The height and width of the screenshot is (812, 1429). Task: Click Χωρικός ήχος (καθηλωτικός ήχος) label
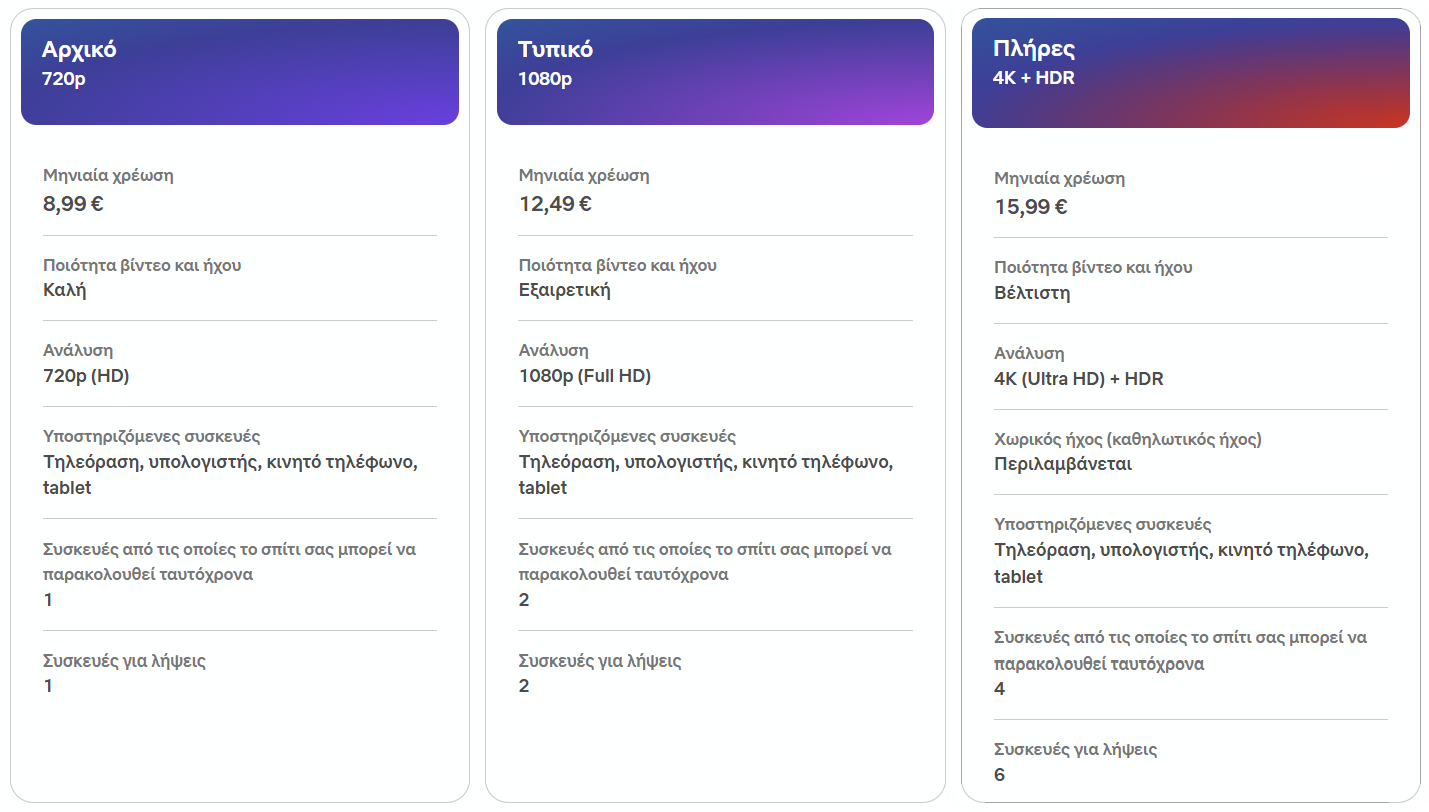(1128, 439)
